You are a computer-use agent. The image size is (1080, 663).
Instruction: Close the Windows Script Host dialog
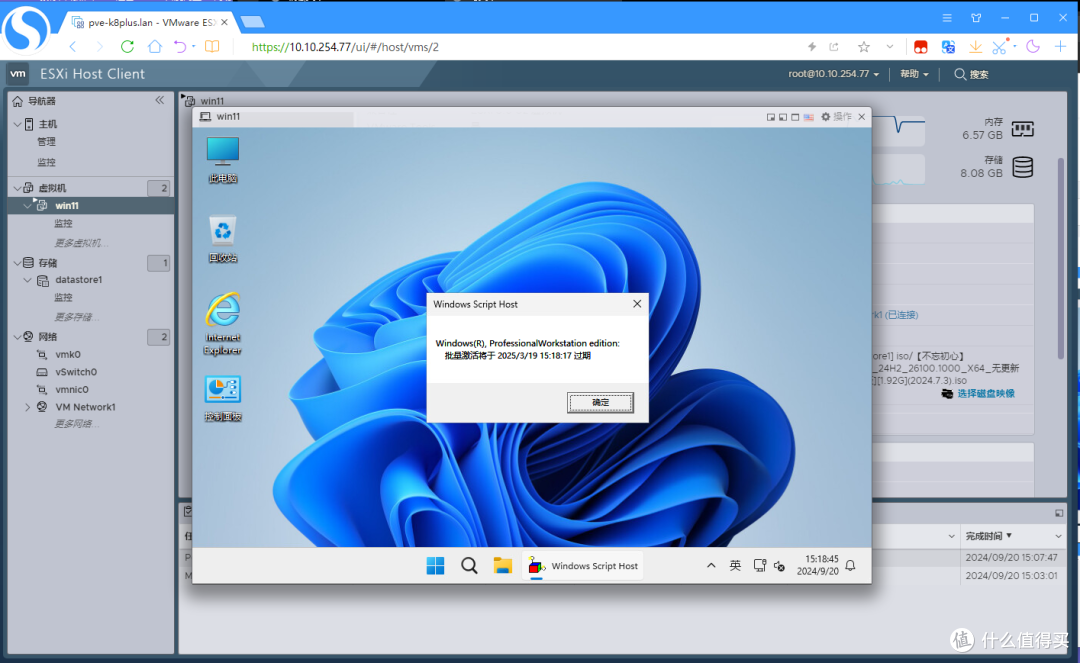pyautogui.click(x=637, y=304)
